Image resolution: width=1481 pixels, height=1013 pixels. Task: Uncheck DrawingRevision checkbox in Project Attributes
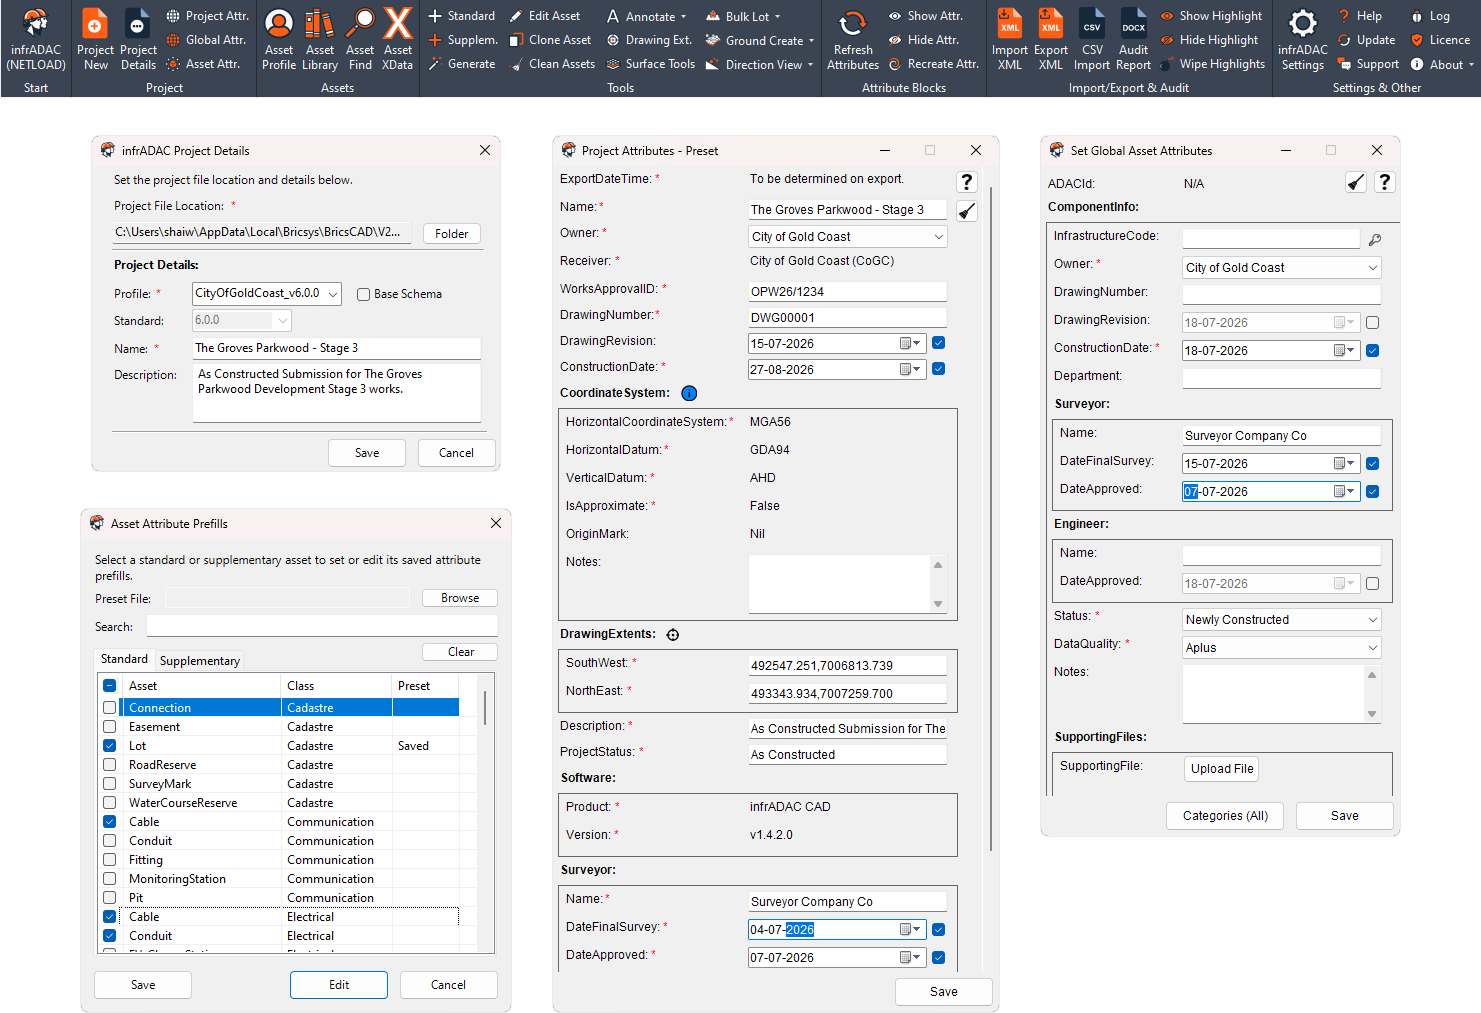(938, 343)
